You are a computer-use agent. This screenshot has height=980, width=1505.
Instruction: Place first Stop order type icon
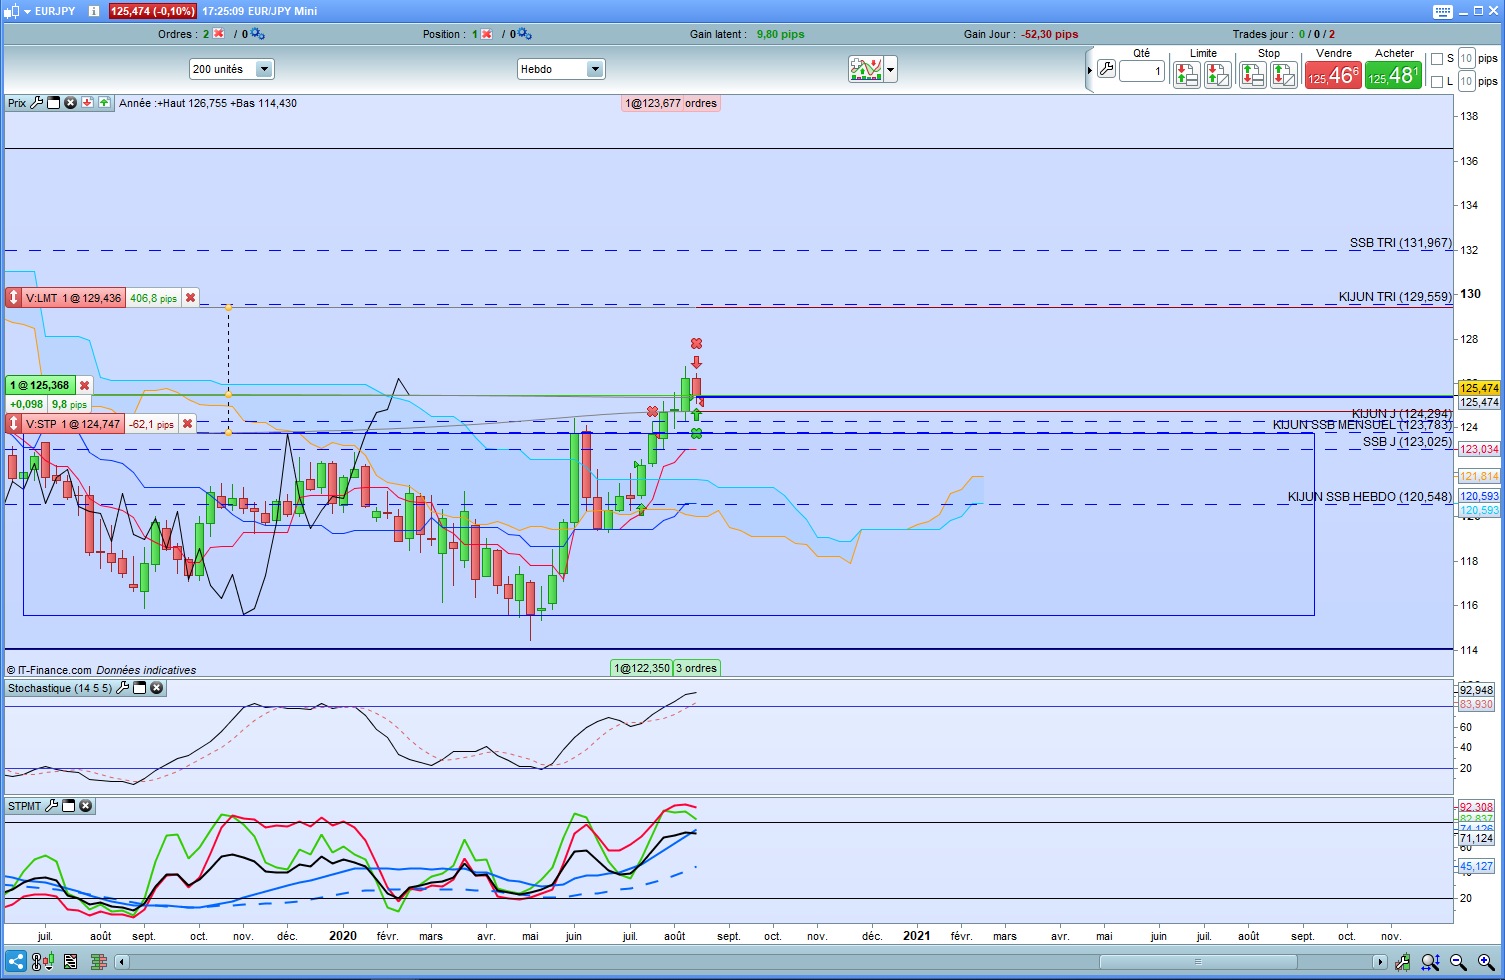point(1252,75)
